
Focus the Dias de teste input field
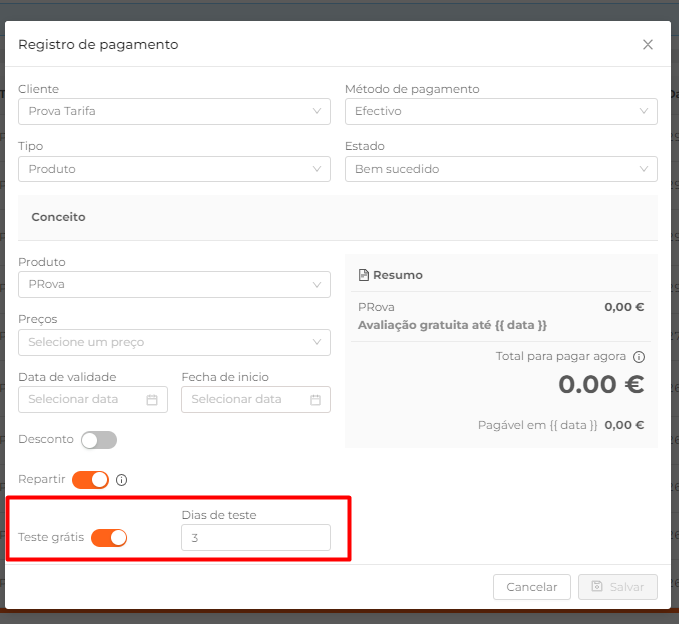click(255, 538)
